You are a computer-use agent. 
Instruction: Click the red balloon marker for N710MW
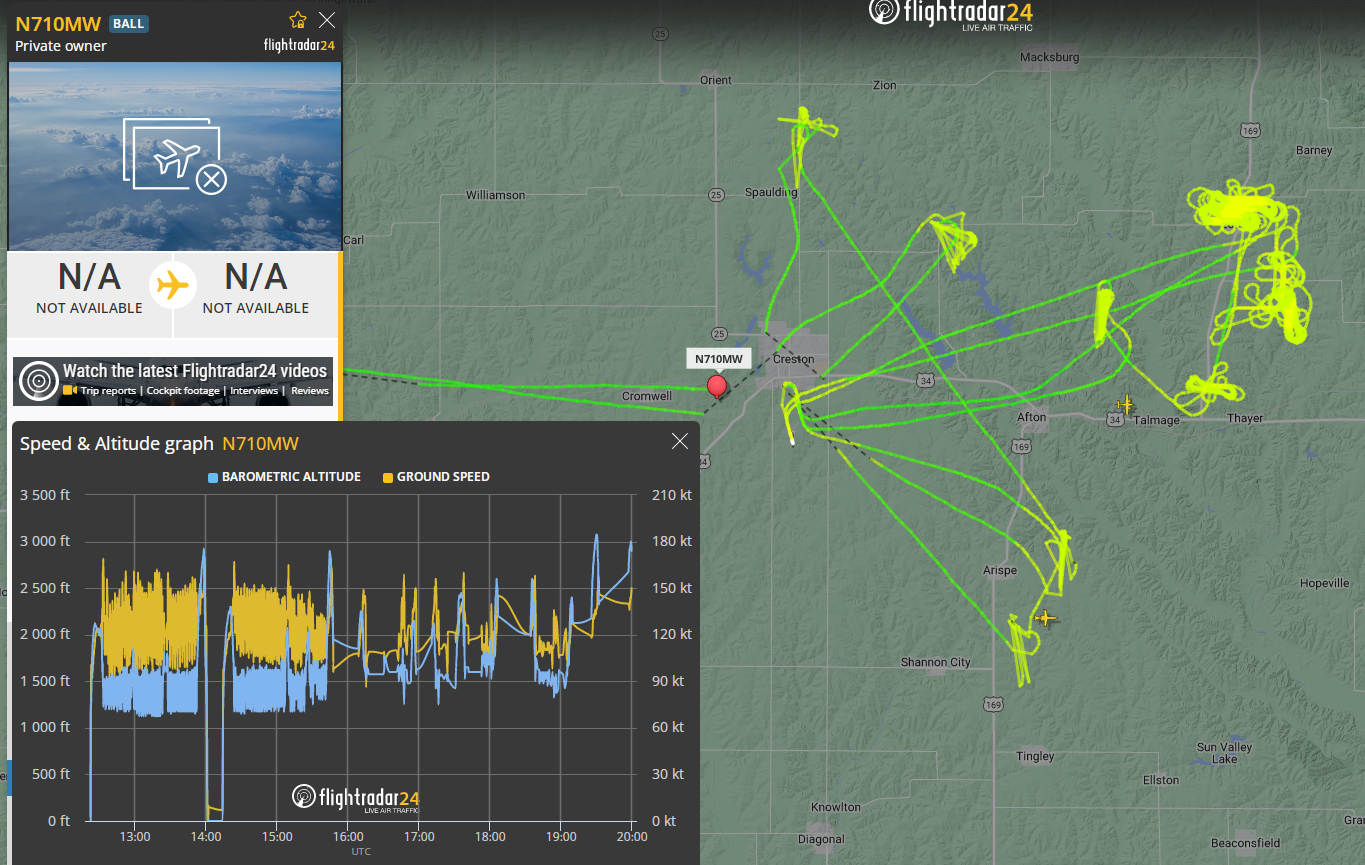(x=716, y=387)
